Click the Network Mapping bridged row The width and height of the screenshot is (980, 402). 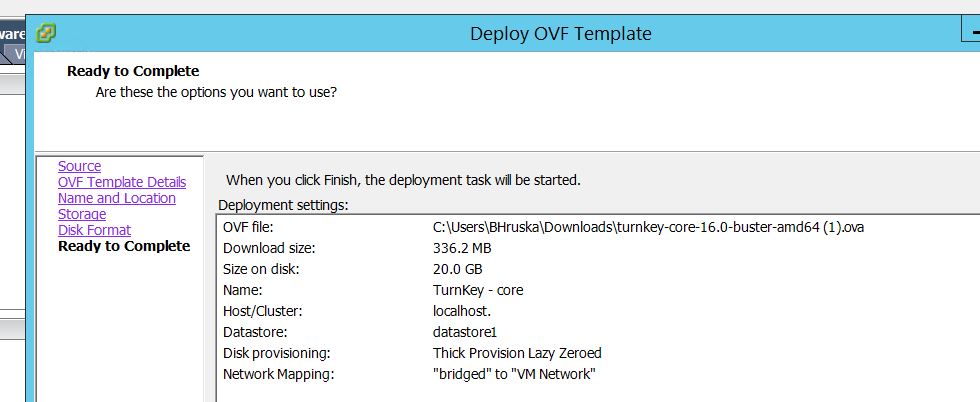pos(514,374)
